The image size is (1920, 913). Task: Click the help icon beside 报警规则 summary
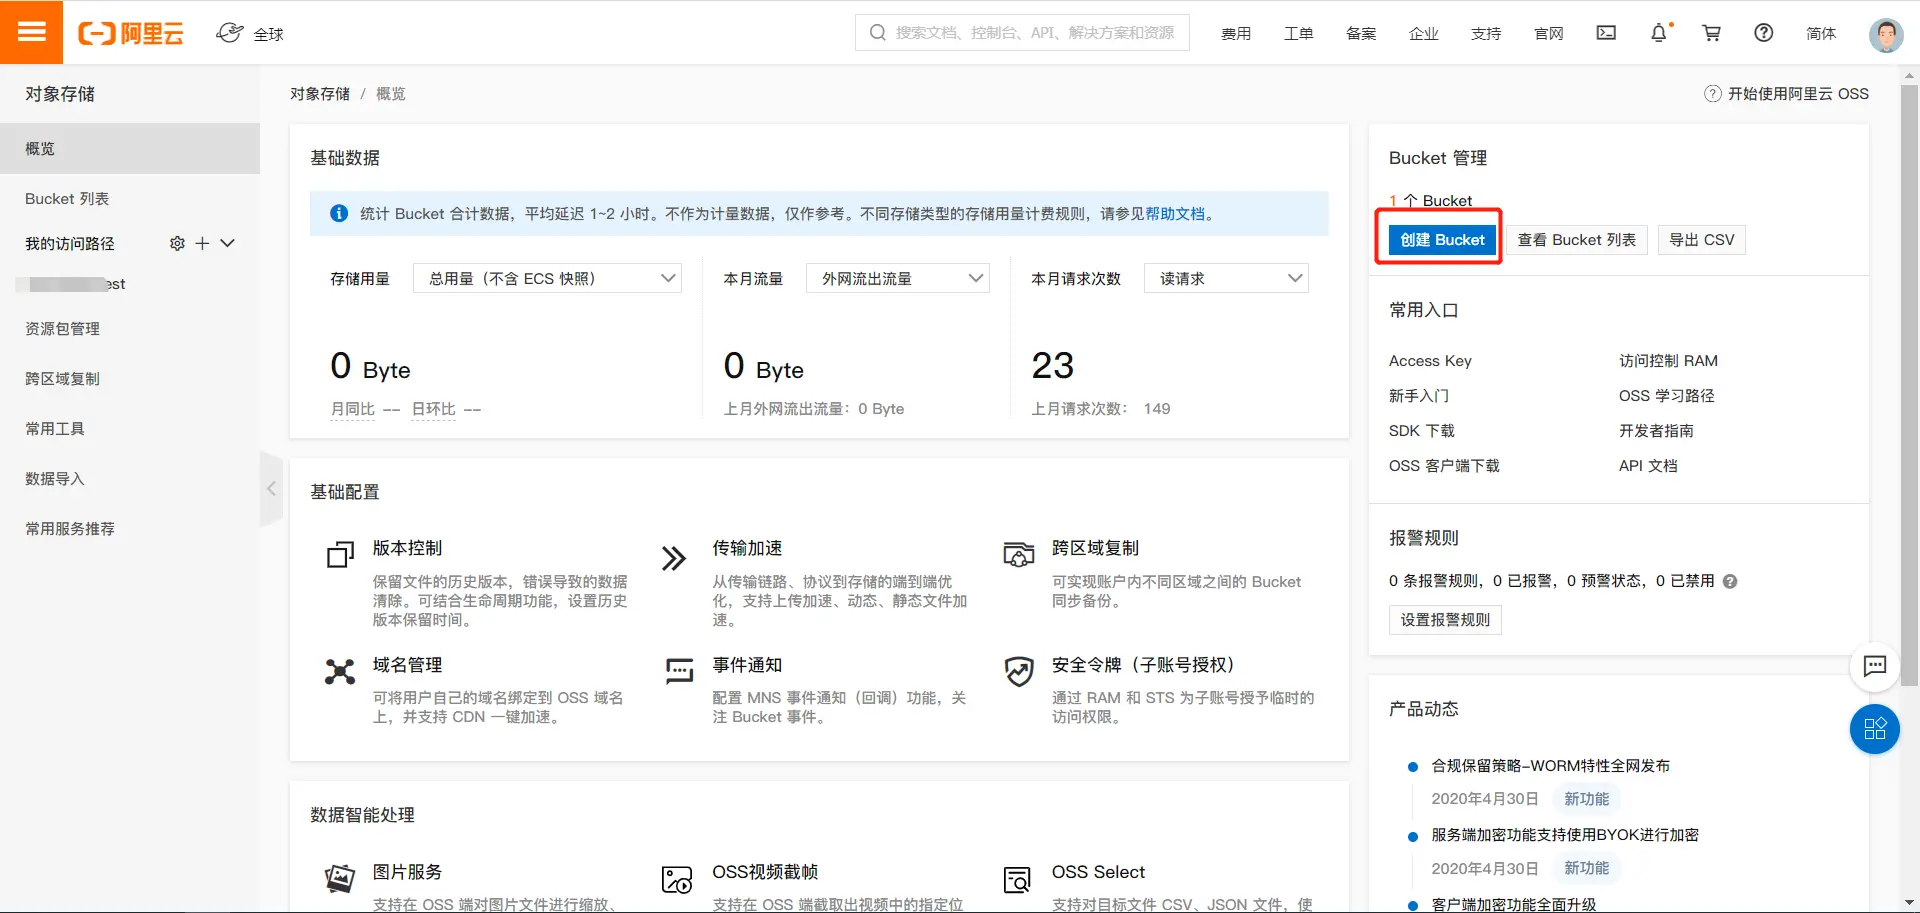[x=1730, y=581]
